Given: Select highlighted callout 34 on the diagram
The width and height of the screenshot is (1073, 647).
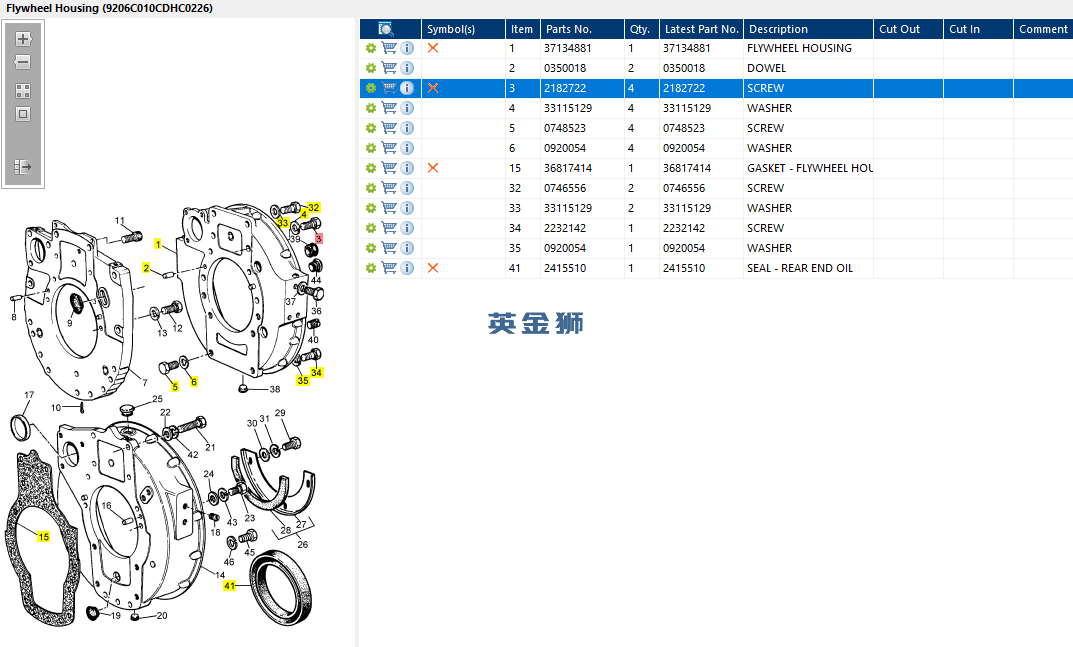Looking at the screenshot, I should pyautogui.click(x=316, y=372).
